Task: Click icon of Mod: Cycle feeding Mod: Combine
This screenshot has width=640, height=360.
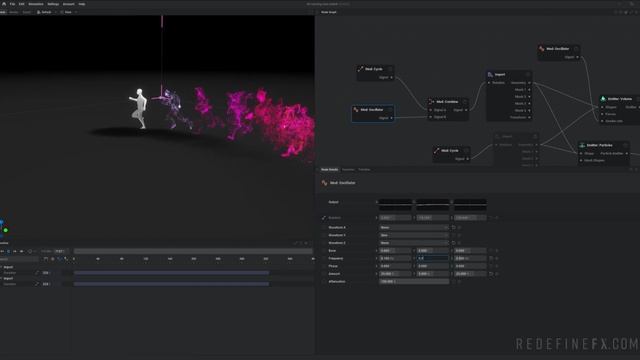Action: 360,69
